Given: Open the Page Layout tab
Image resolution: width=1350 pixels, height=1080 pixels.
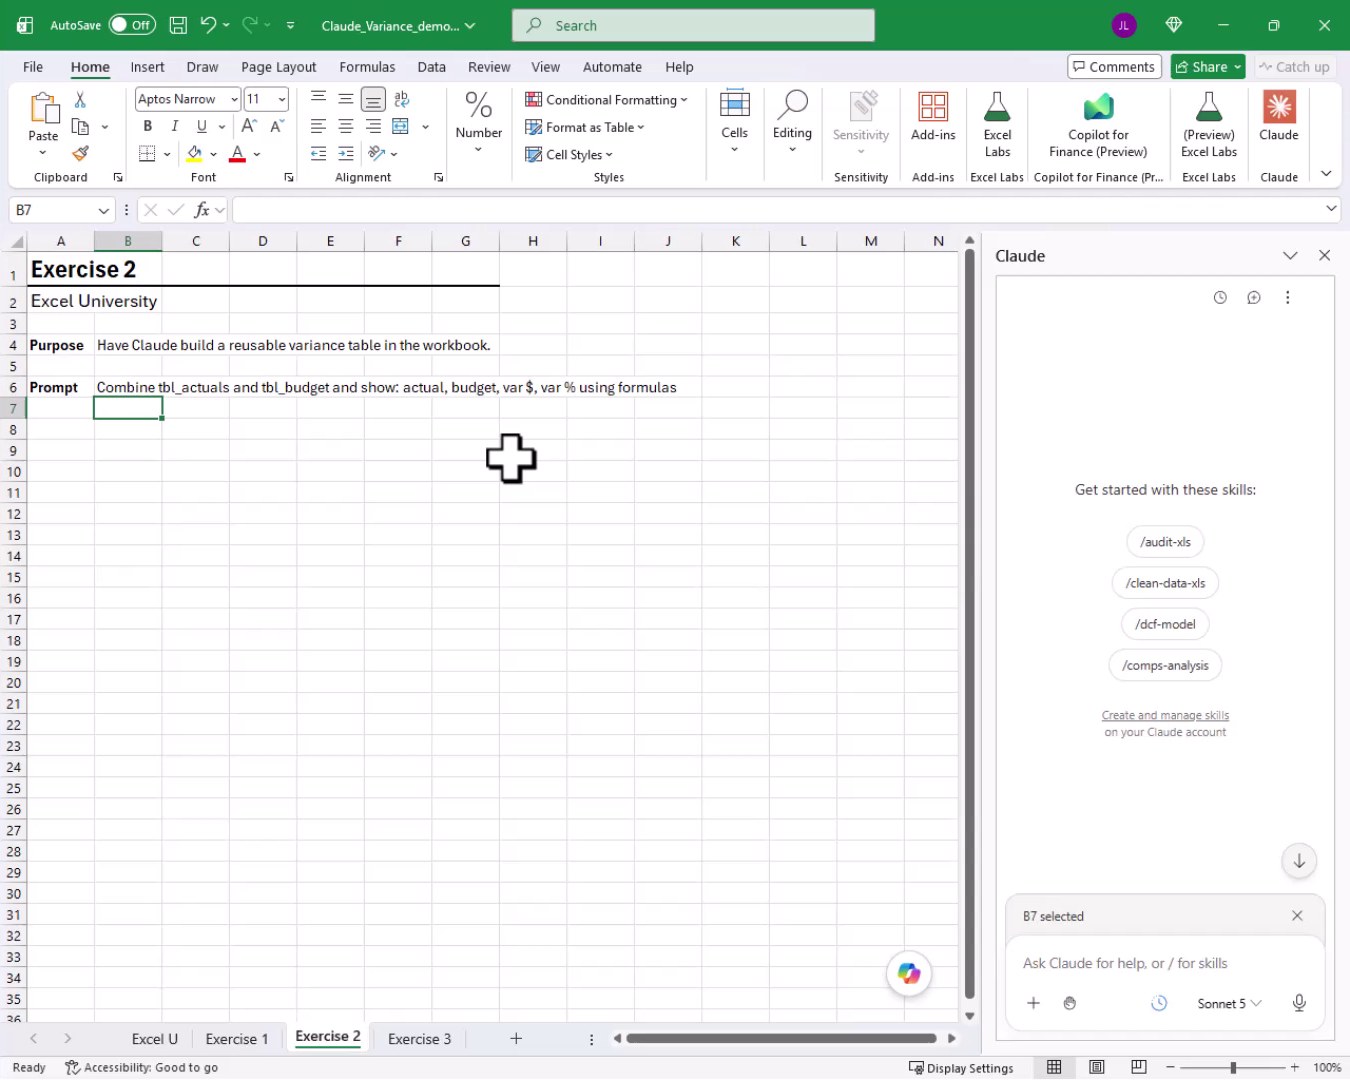Looking at the screenshot, I should 278,67.
